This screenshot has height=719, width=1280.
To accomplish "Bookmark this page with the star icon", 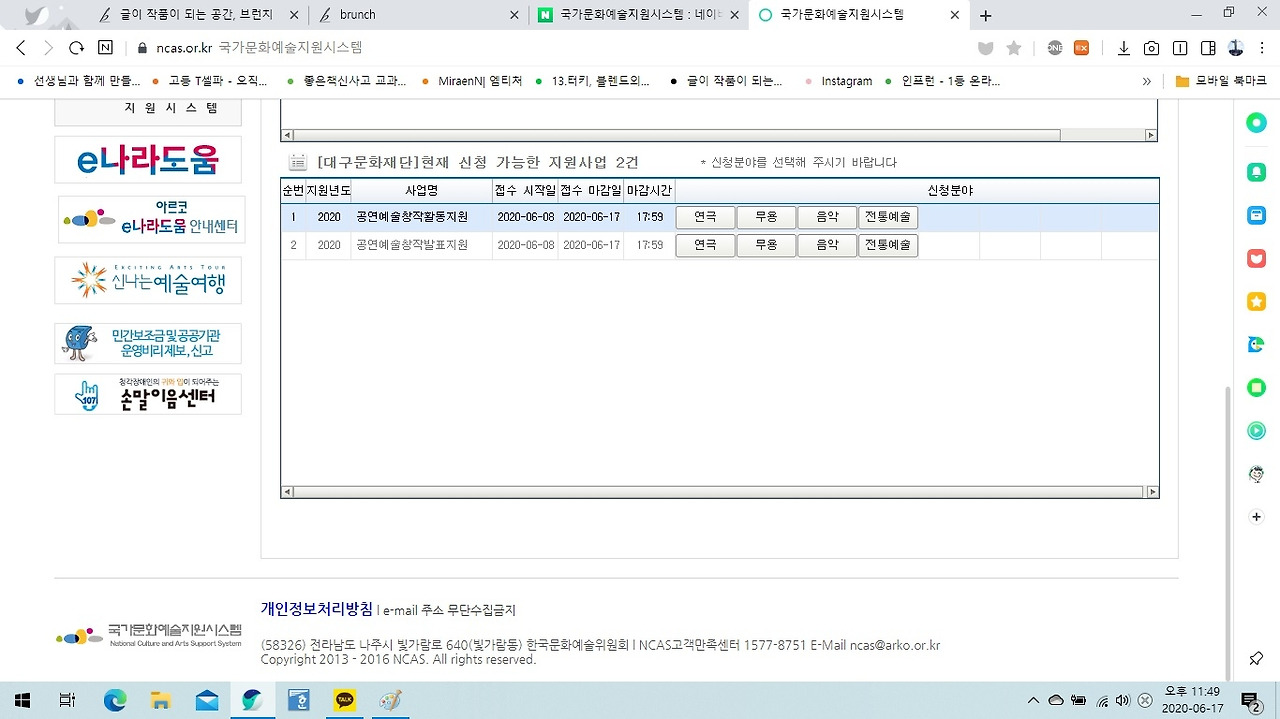I will 1013,48.
